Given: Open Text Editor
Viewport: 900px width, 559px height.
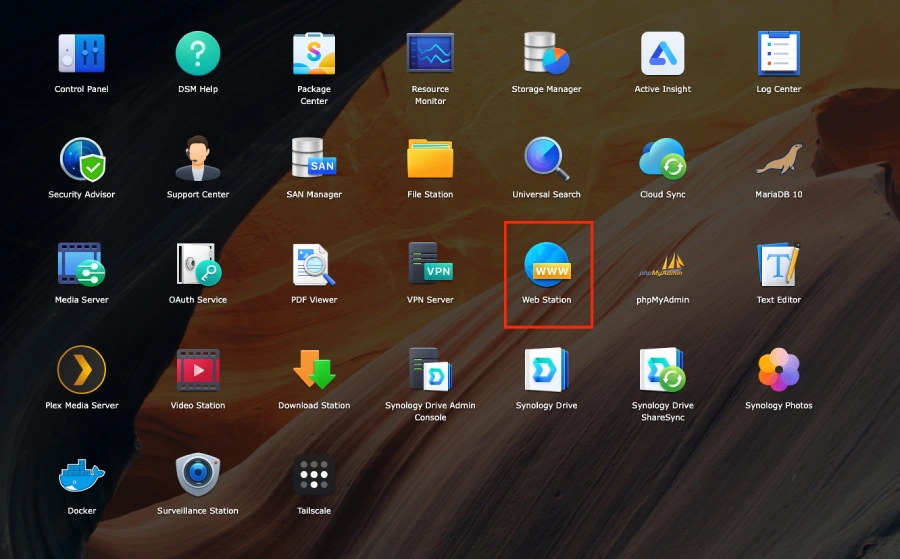Looking at the screenshot, I should [x=779, y=264].
